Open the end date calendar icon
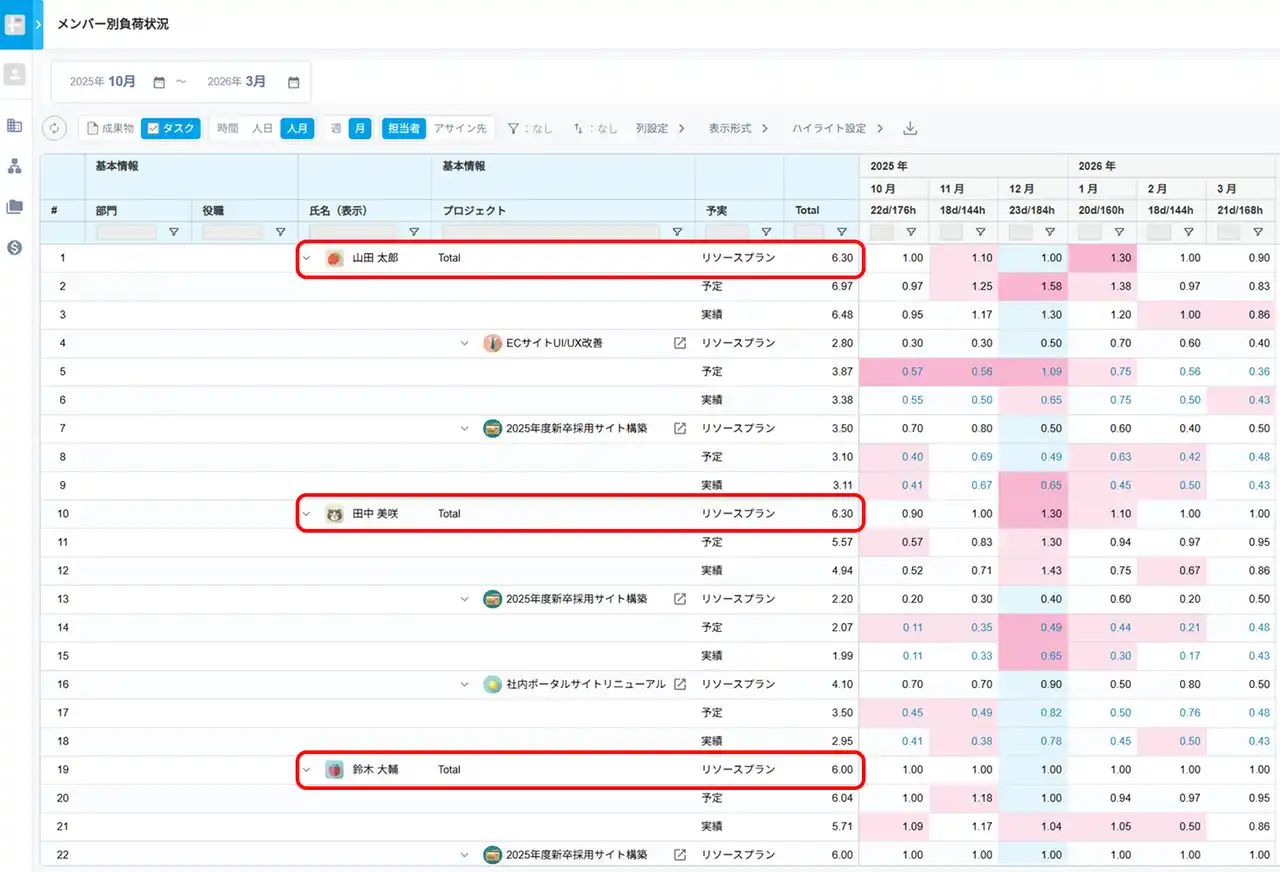 293,82
